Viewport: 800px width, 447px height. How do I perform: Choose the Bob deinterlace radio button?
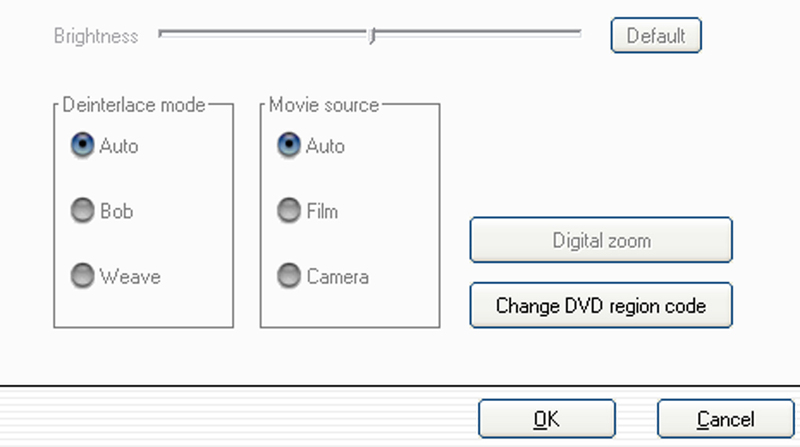82,210
